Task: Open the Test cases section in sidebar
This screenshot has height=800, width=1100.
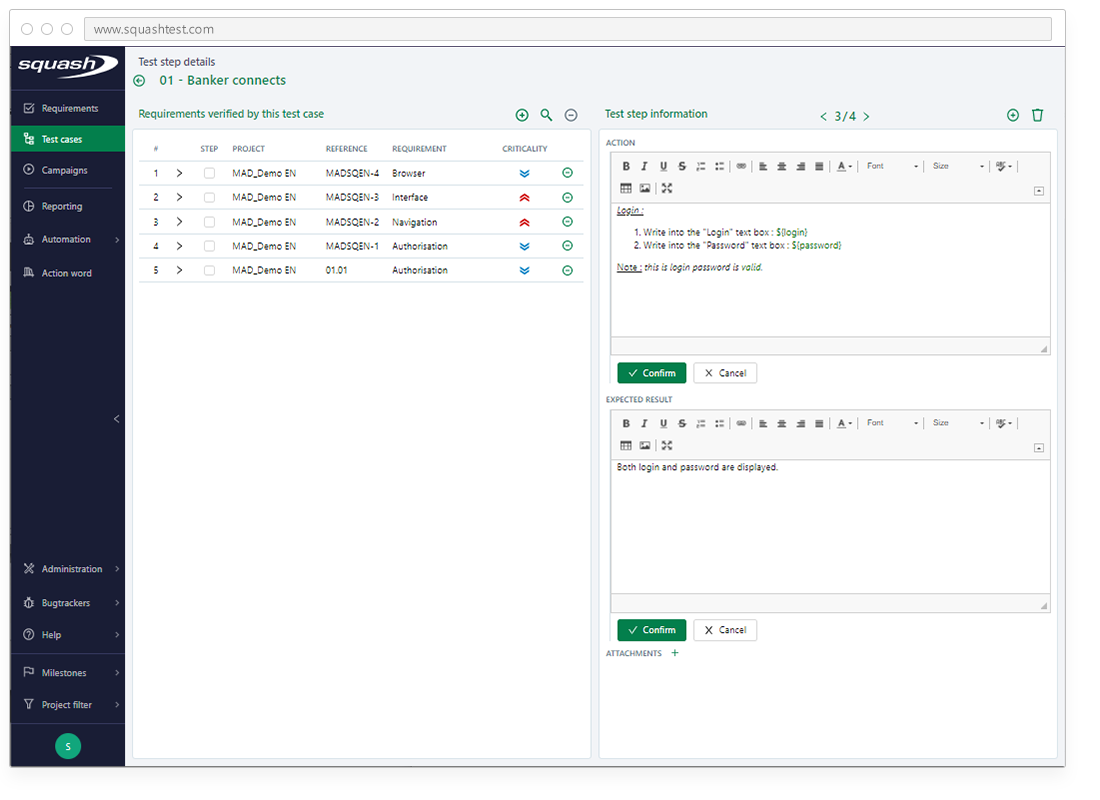Action: [x=62, y=138]
